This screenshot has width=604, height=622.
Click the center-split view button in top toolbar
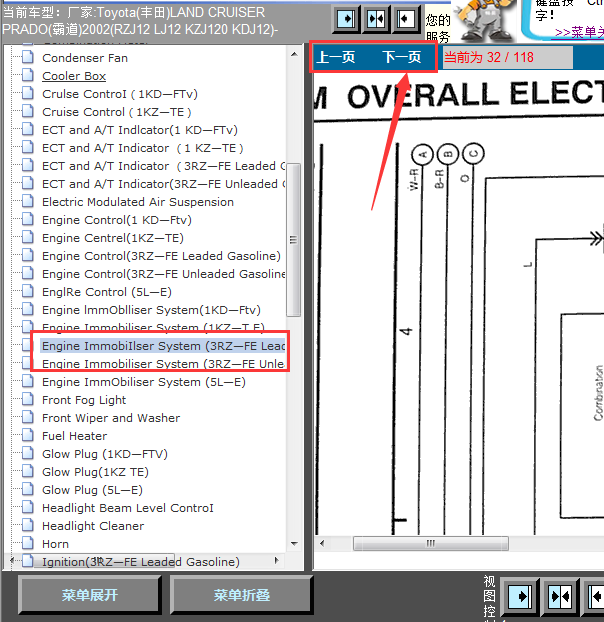(376, 19)
